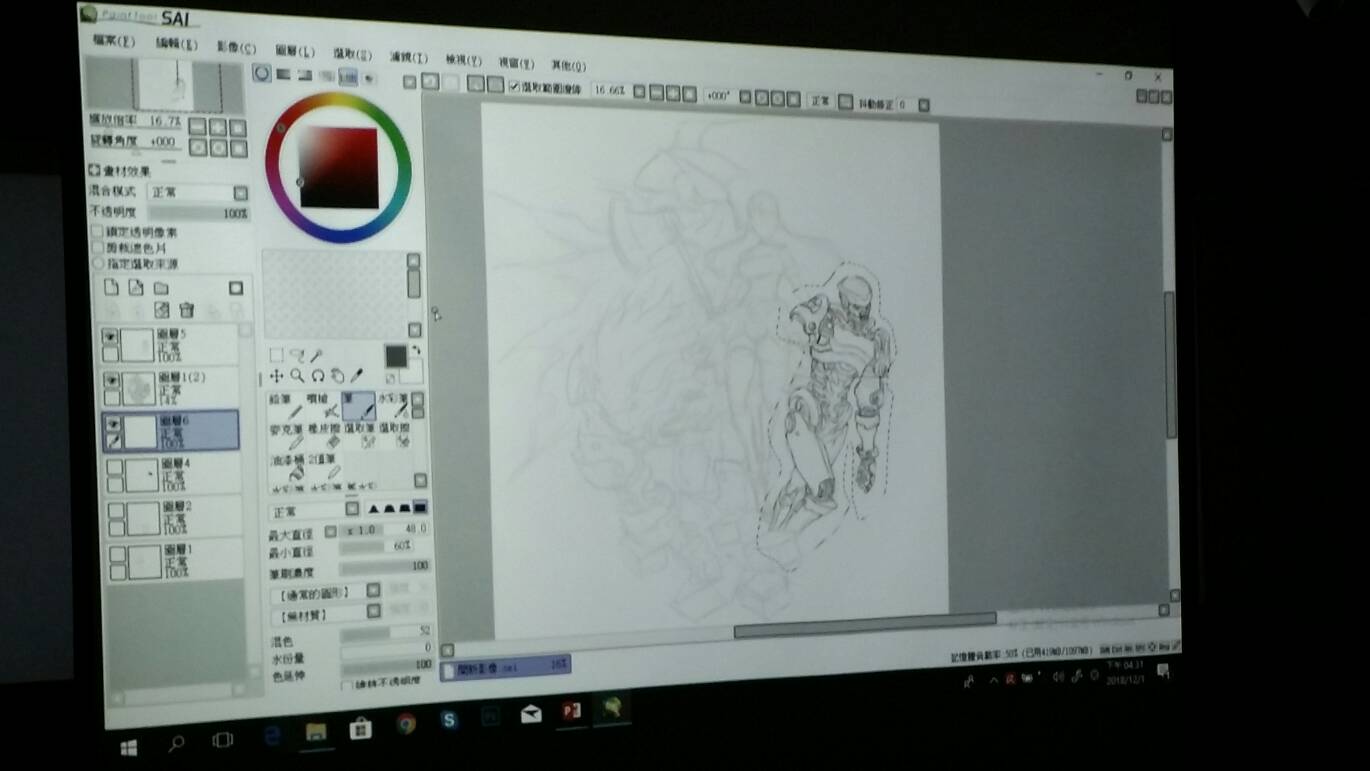The width and height of the screenshot is (1370, 771).
Task: Show the RGB slider panel
Action: (x=283, y=74)
